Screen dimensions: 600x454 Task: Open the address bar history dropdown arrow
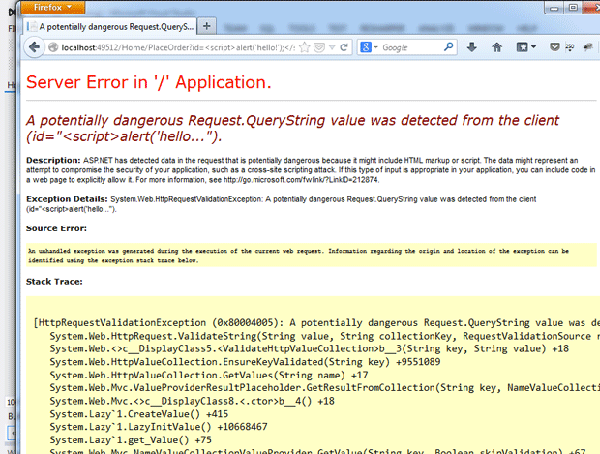pos(332,47)
